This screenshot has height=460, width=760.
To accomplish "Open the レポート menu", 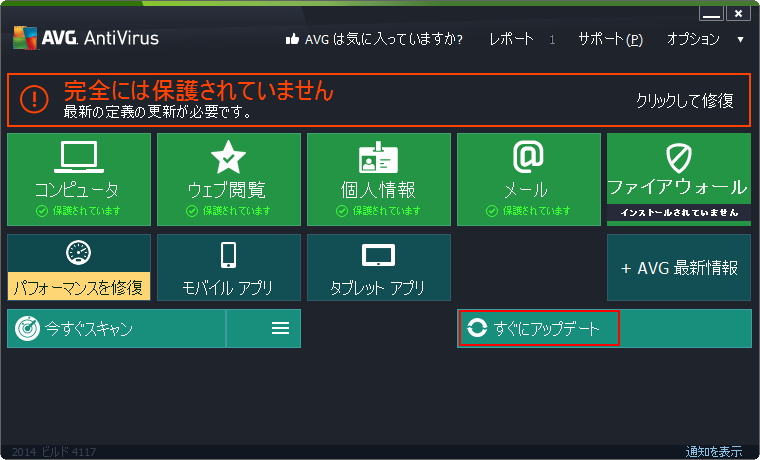I will 511,39.
